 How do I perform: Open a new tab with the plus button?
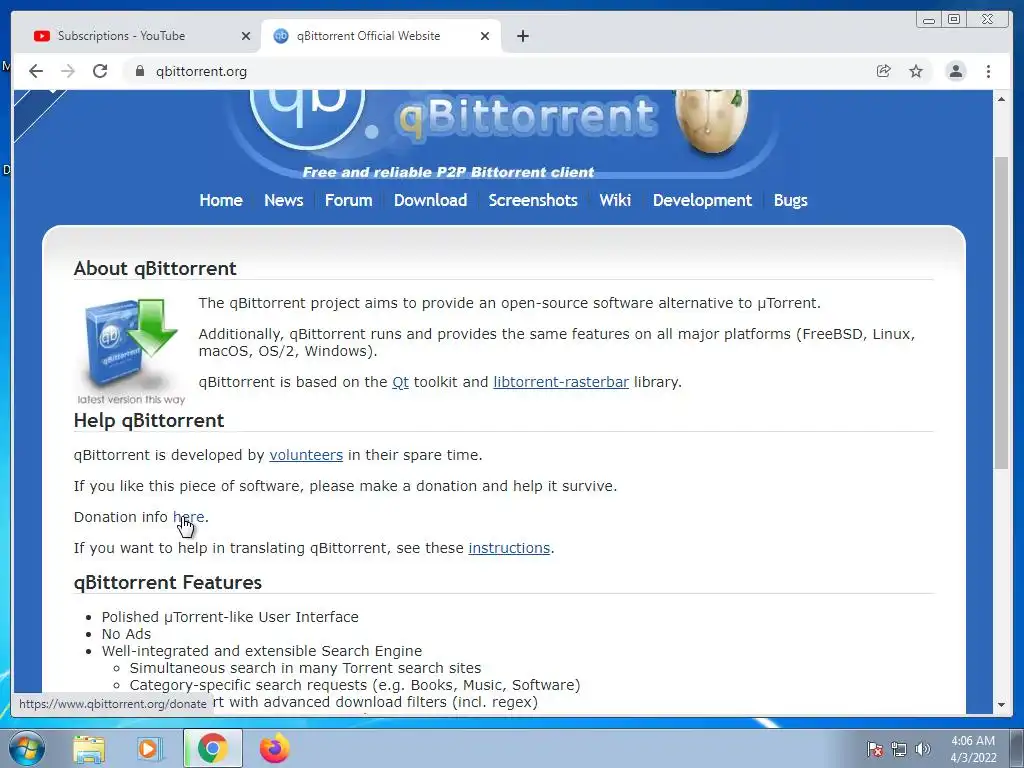tap(522, 36)
